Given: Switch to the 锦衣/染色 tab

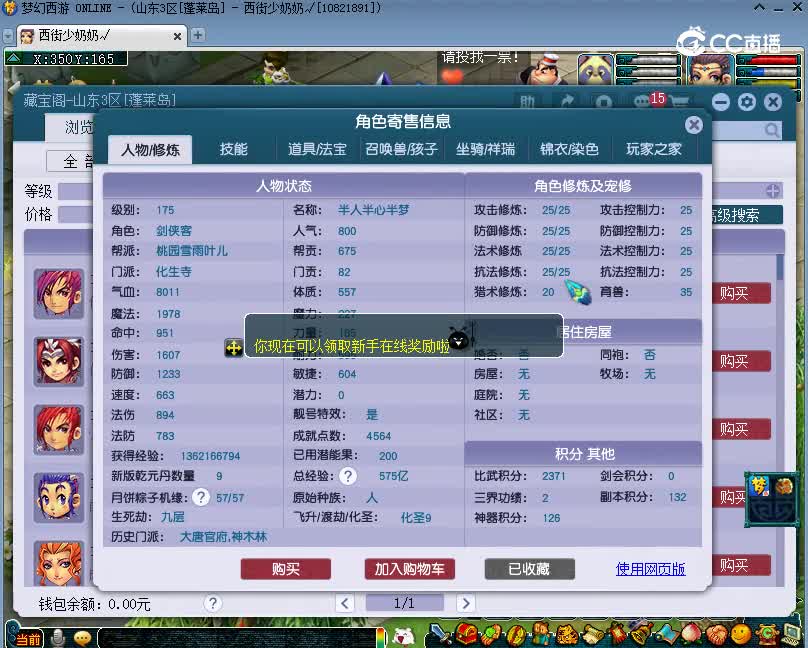Looking at the screenshot, I should pyautogui.click(x=569, y=149).
